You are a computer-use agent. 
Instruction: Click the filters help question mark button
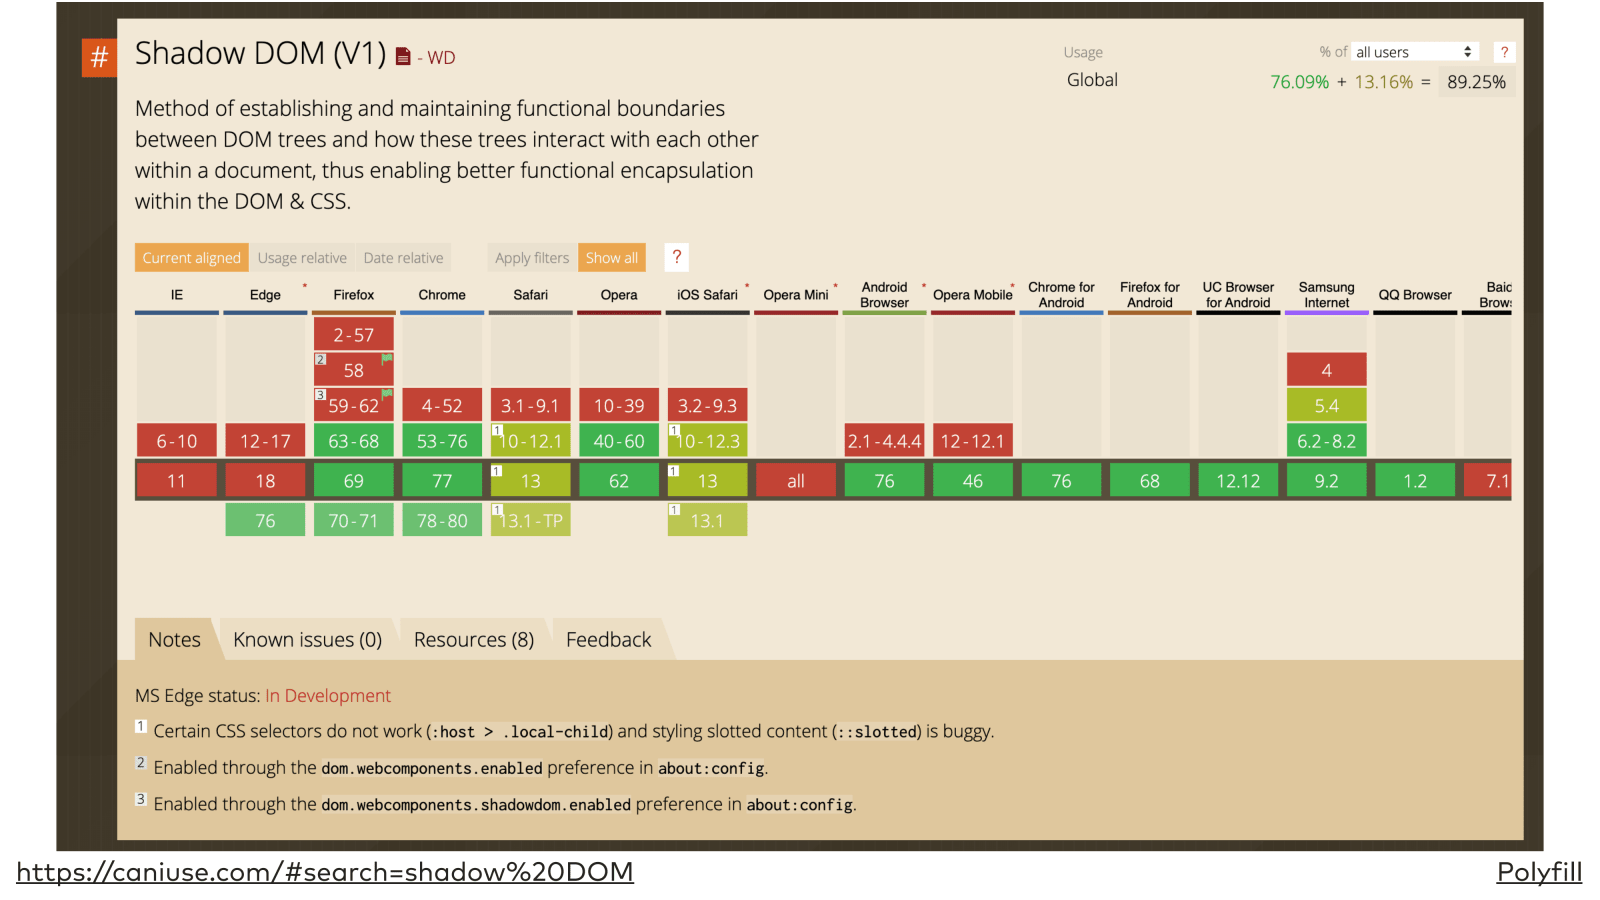pyautogui.click(x=677, y=257)
